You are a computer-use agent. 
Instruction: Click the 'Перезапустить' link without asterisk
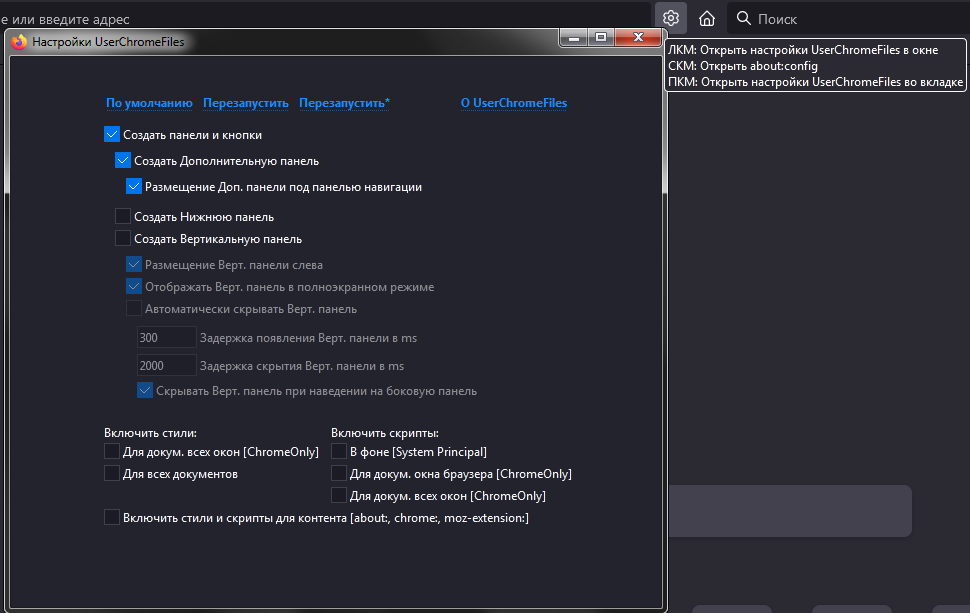point(246,103)
